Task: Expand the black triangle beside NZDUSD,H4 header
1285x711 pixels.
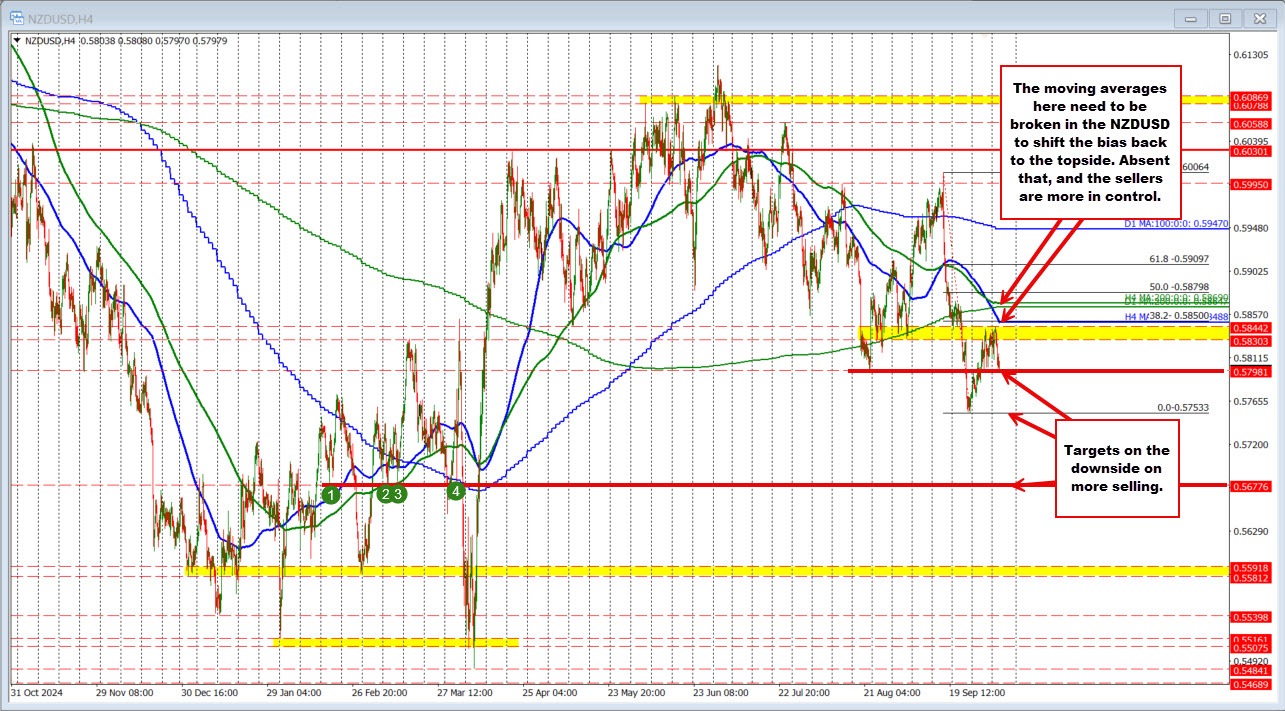Action: 17,41
